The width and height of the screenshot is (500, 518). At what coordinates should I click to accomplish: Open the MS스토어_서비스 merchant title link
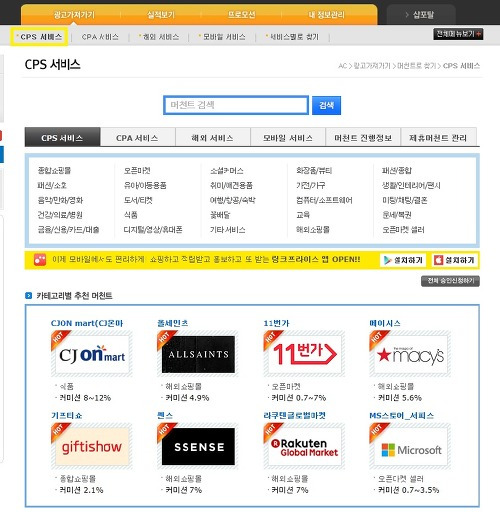tap(401, 416)
